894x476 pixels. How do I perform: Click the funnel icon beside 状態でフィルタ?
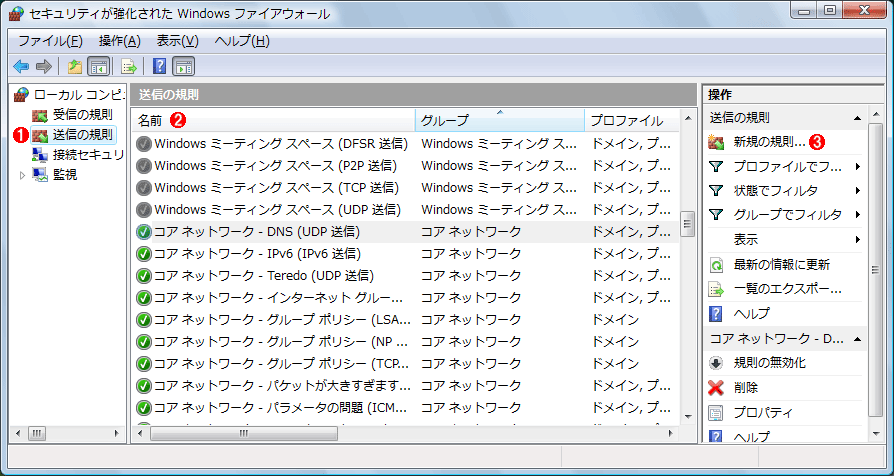[716, 190]
